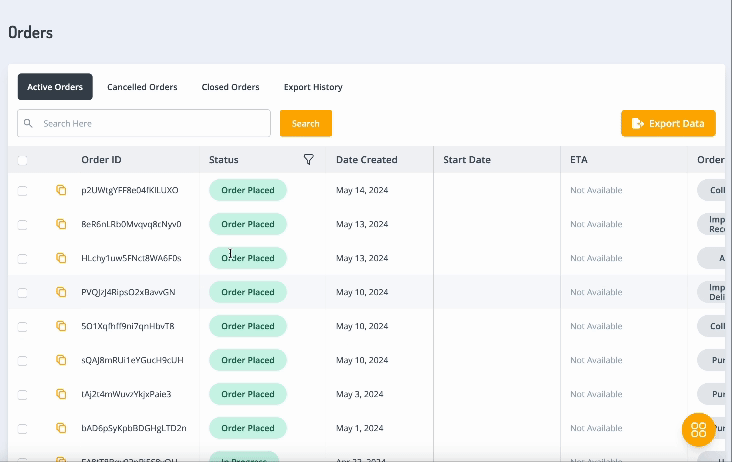Click copy icon for order HLchy1uw5FNct8WA6F0s
Image resolution: width=732 pixels, height=462 pixels.
coord(61,258)
